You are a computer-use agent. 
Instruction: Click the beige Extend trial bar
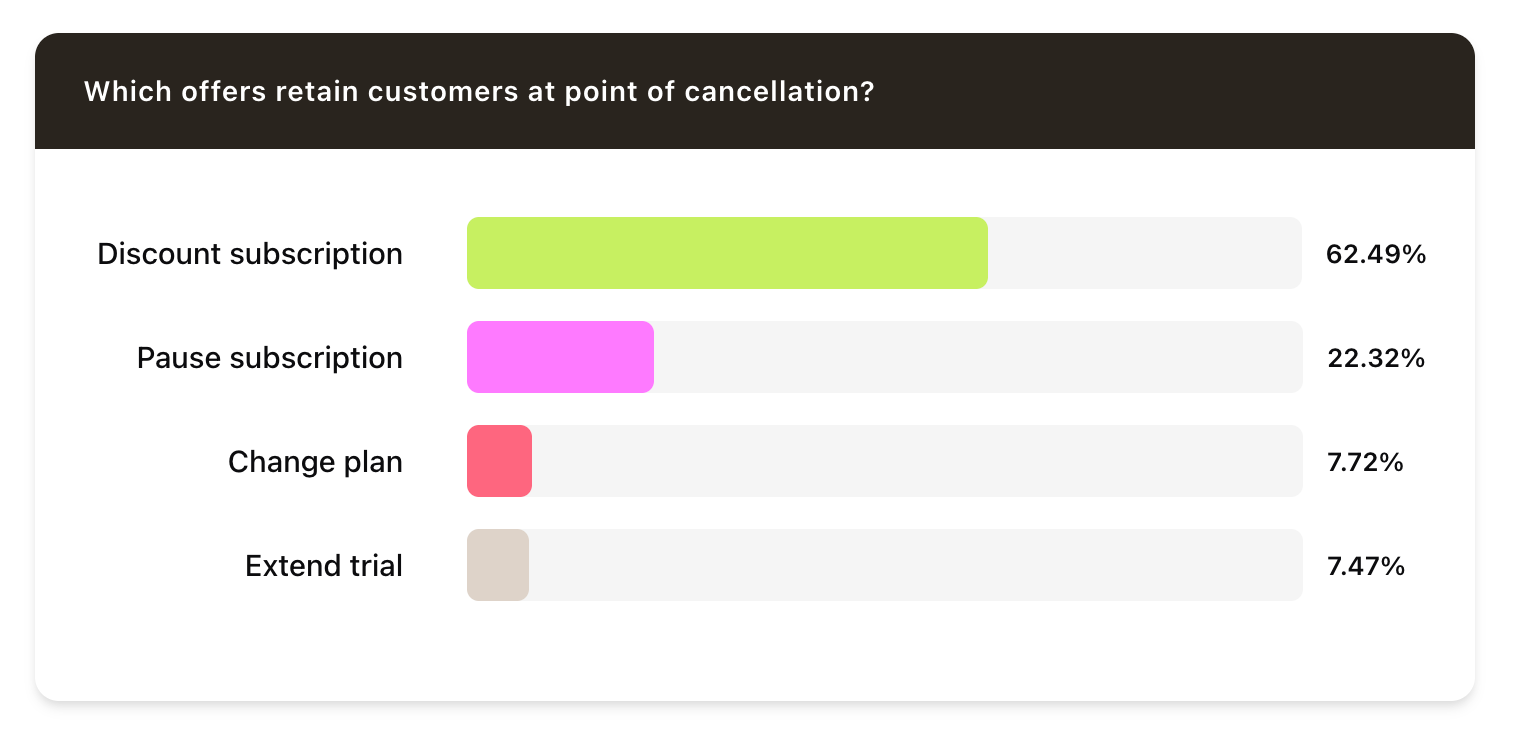click(x=497, y=565)
